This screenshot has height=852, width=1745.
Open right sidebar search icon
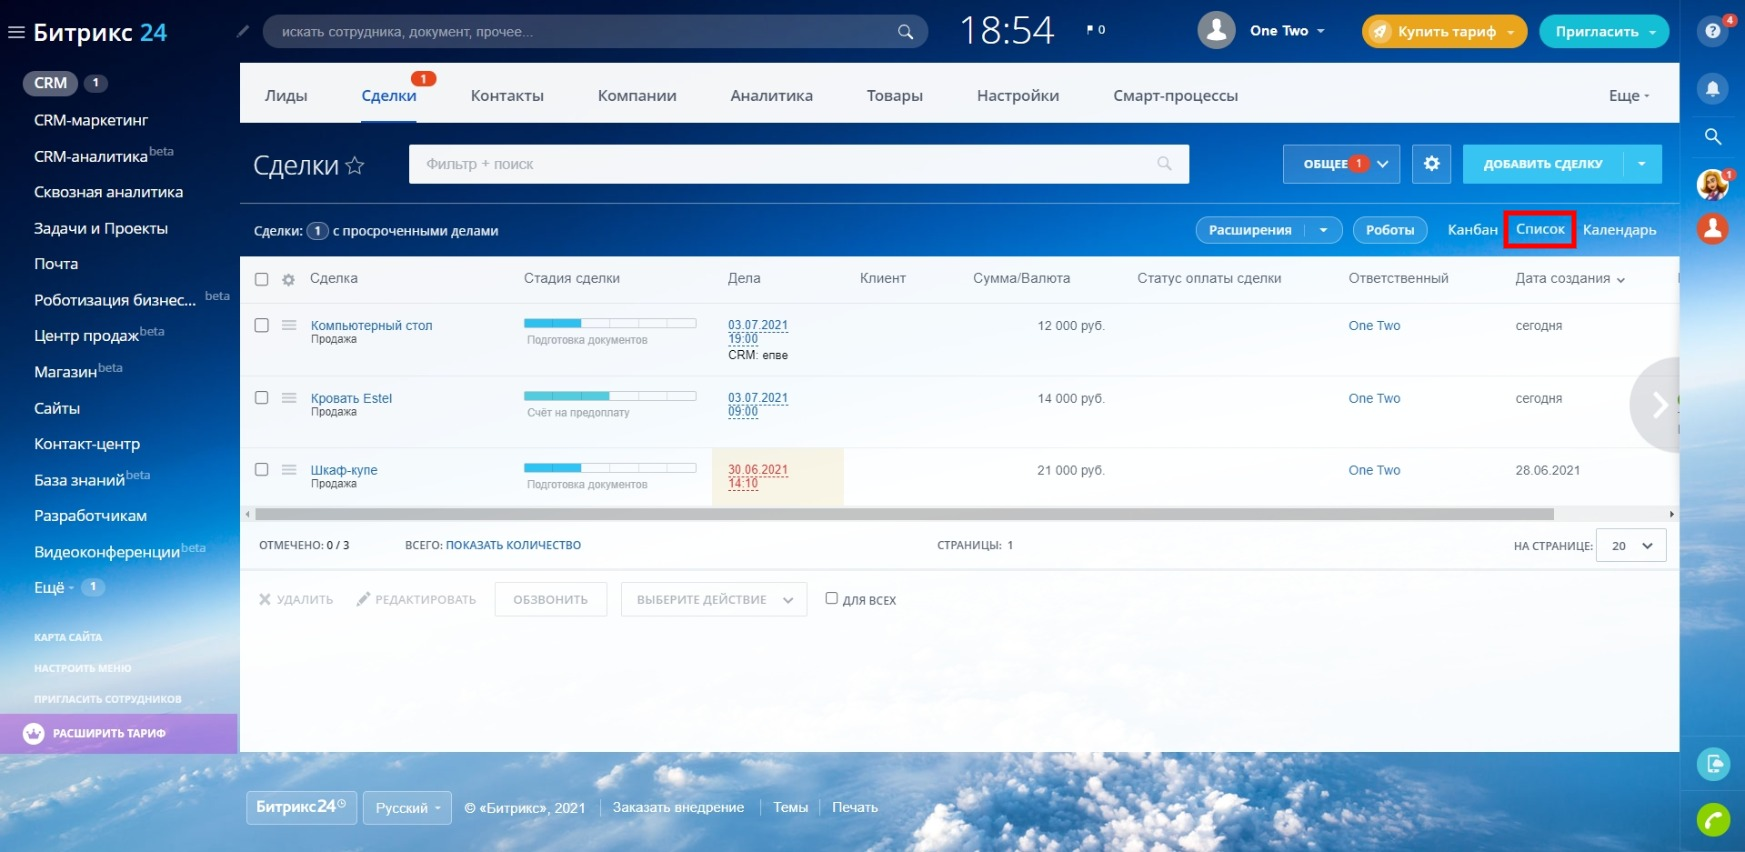click(x=1713, y=137)
